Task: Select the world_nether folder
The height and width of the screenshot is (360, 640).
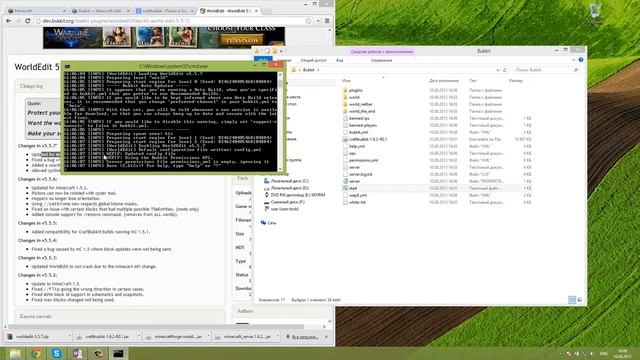Action: click(361, 104)
